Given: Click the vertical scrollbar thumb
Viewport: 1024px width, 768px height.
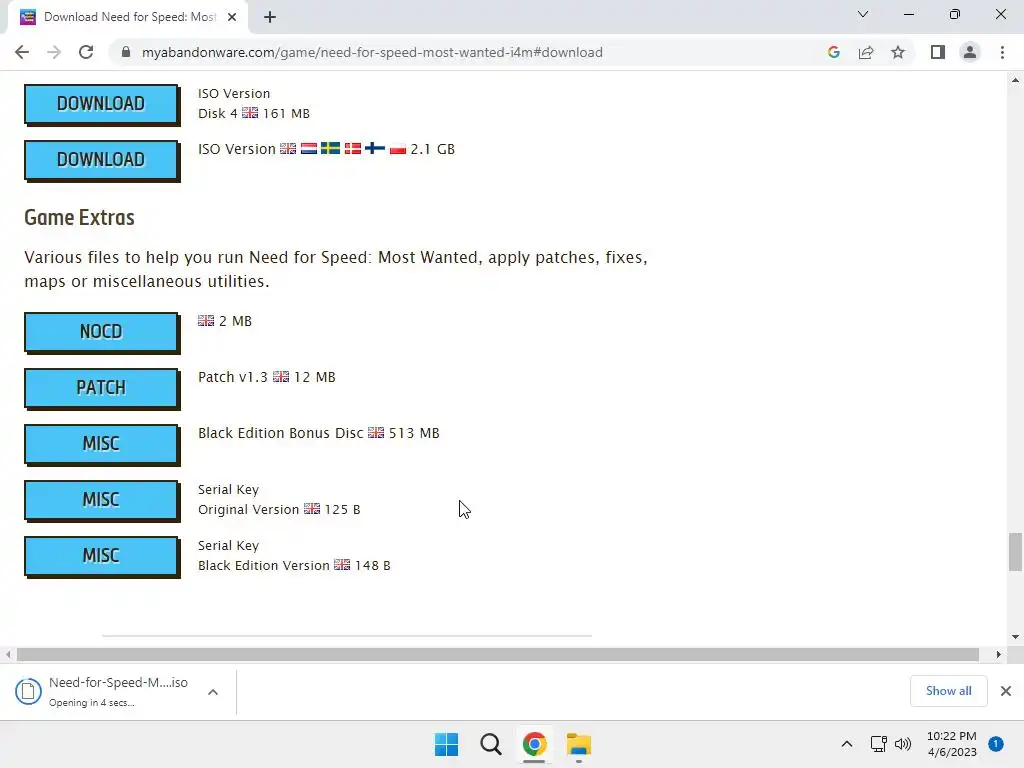Looking at the screenshot, I should coord(1015,552).
